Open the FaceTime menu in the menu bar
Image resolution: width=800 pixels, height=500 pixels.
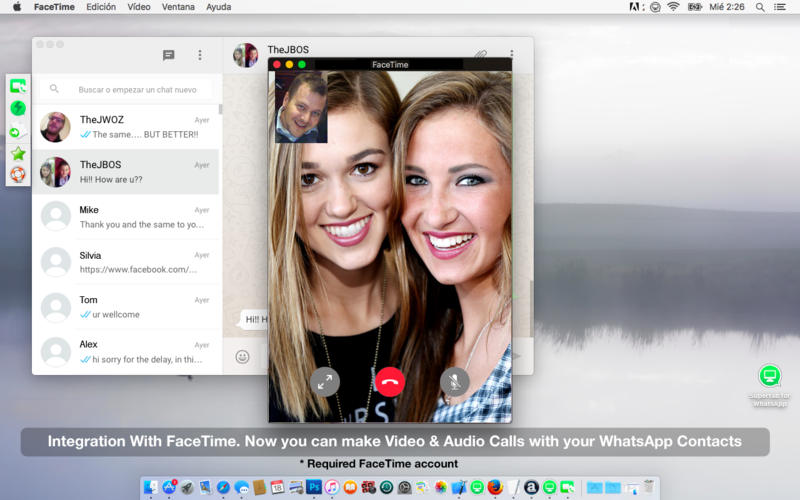click(54, 7)
